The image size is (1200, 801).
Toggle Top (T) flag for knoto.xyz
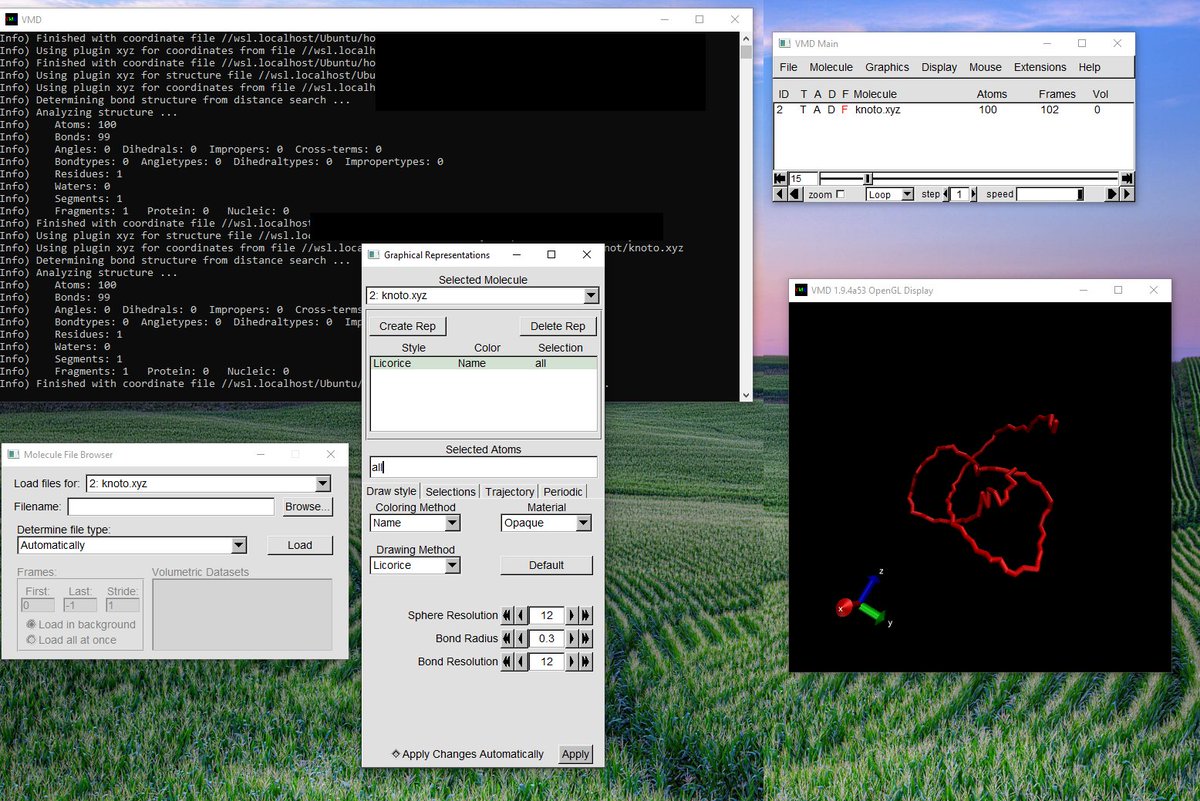(803, 110)
